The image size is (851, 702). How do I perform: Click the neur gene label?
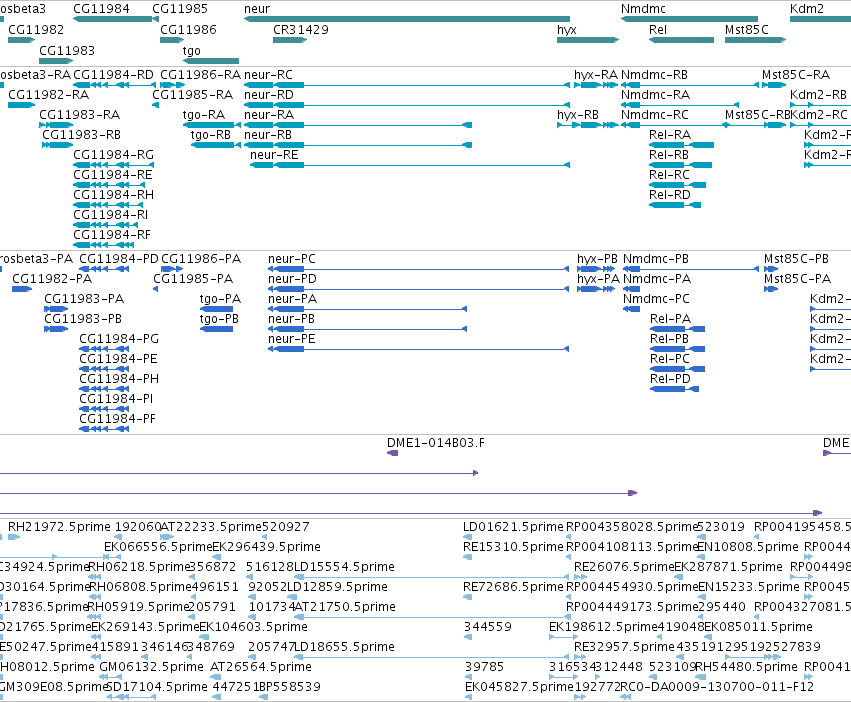click(257, 9)
